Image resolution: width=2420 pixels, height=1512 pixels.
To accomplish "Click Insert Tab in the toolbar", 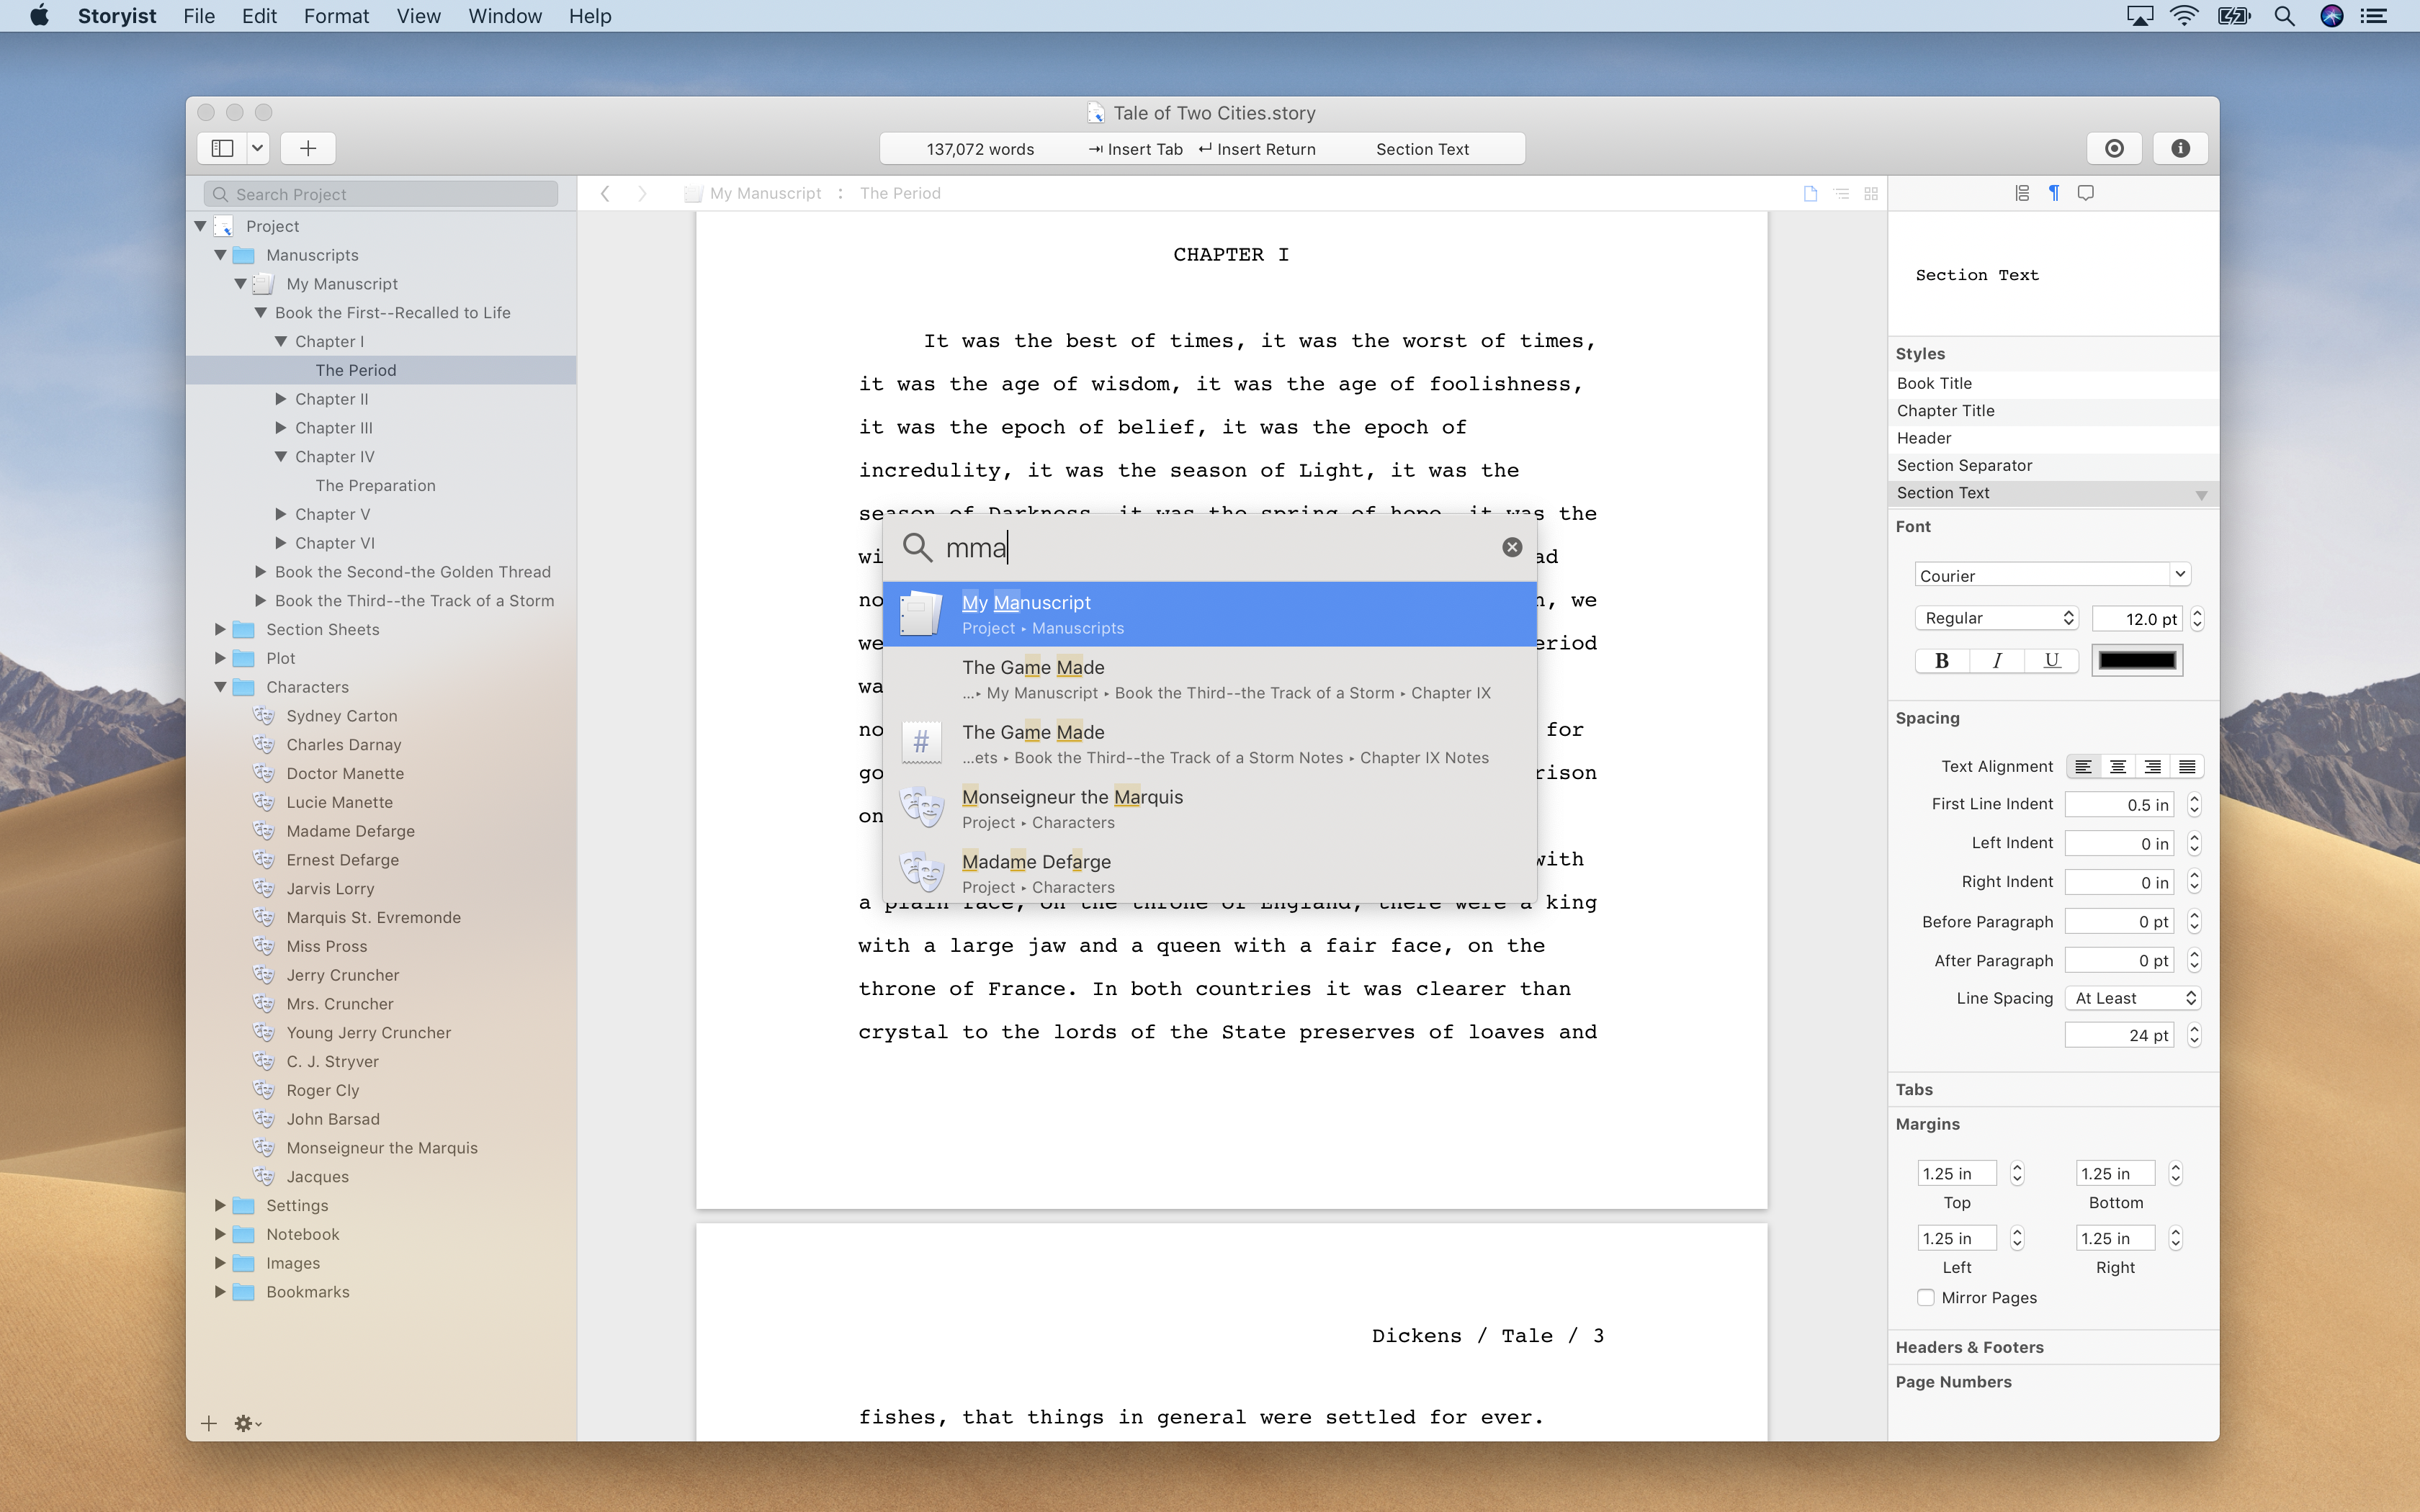I will pyautogui.click(x=1135, y=149).
